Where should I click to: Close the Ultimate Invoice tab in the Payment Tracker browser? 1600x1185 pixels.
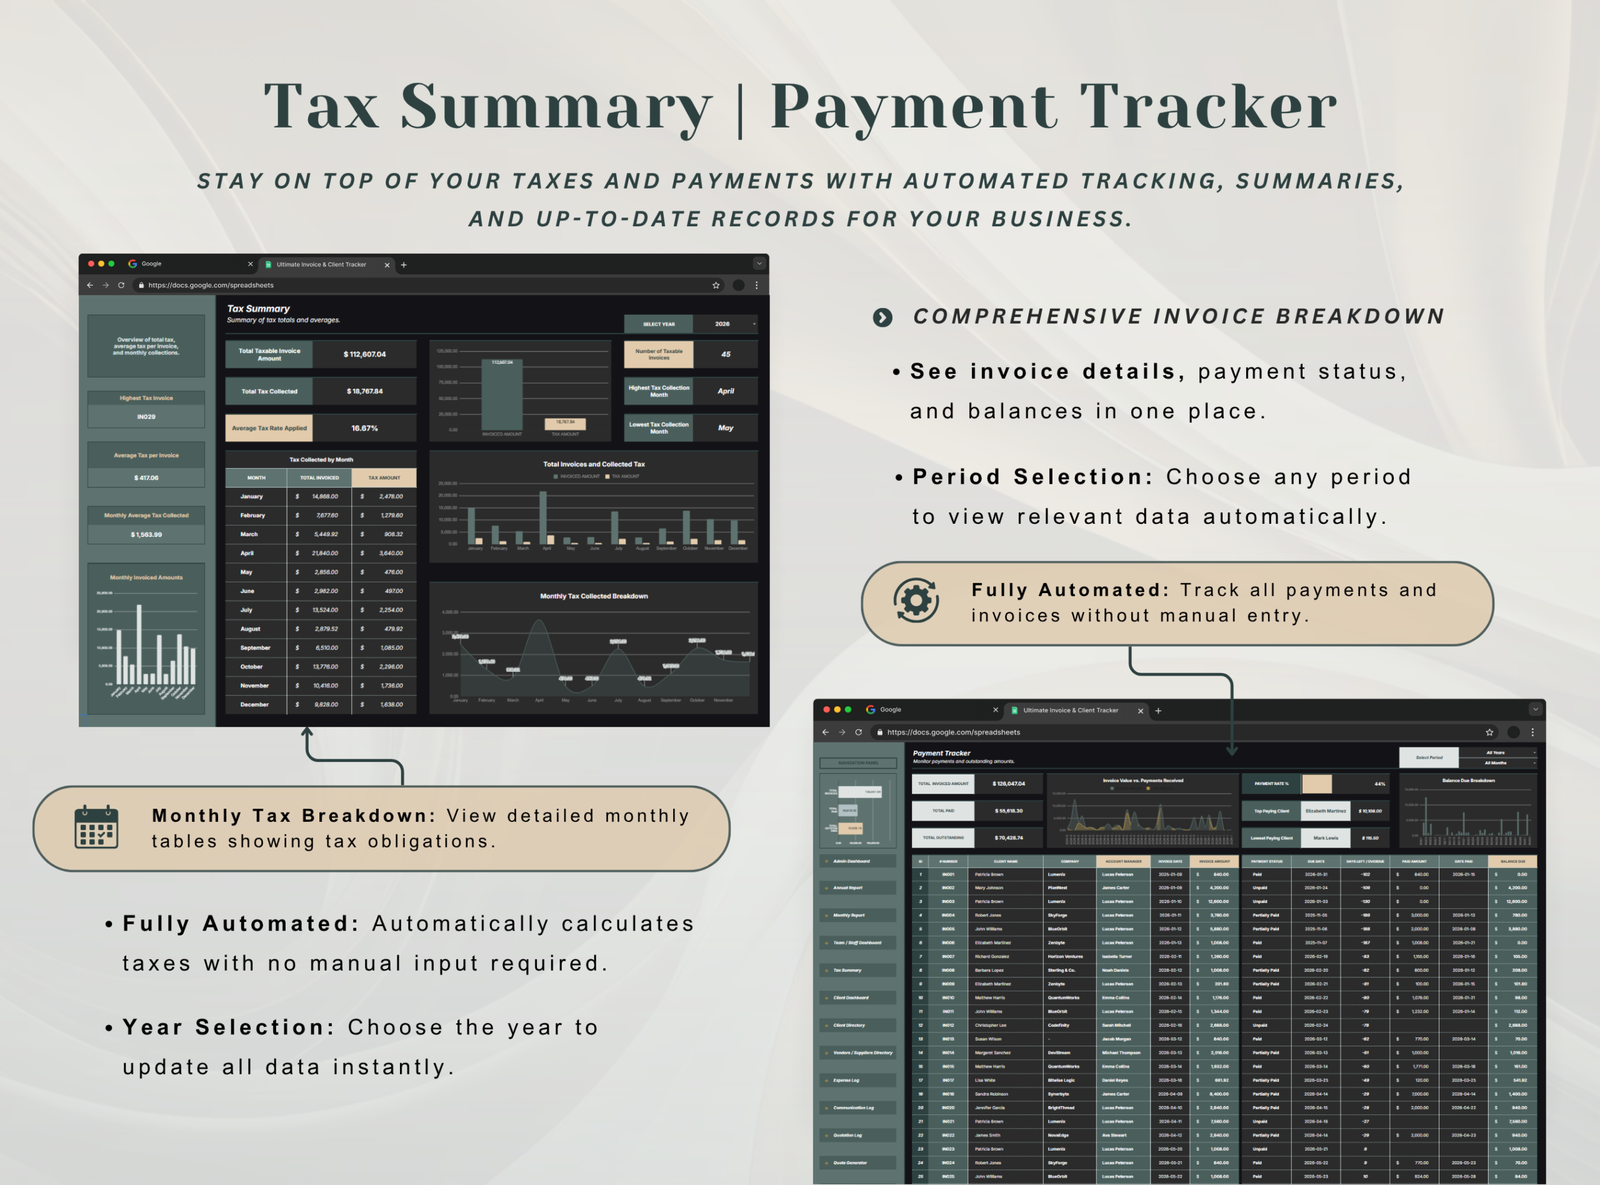point(1140,711)
